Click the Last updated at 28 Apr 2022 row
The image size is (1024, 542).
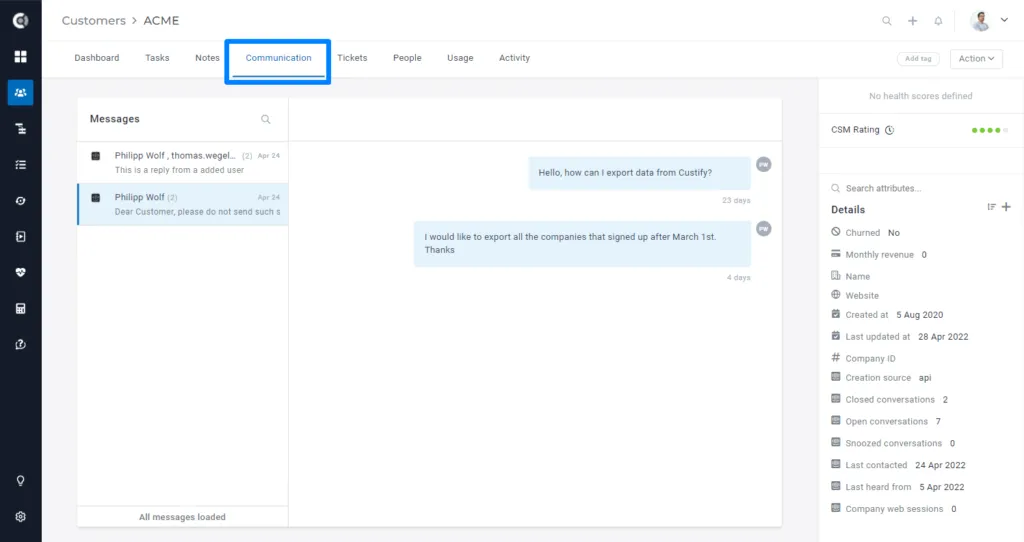pyautogui.click(x=899, y=336)
